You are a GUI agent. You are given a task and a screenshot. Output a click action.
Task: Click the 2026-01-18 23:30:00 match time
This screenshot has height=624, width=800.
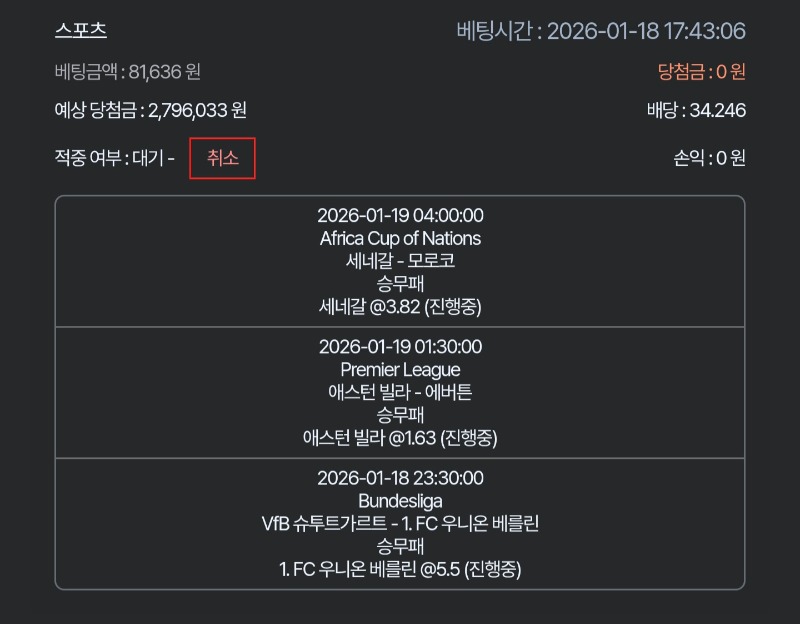[400, 477]
